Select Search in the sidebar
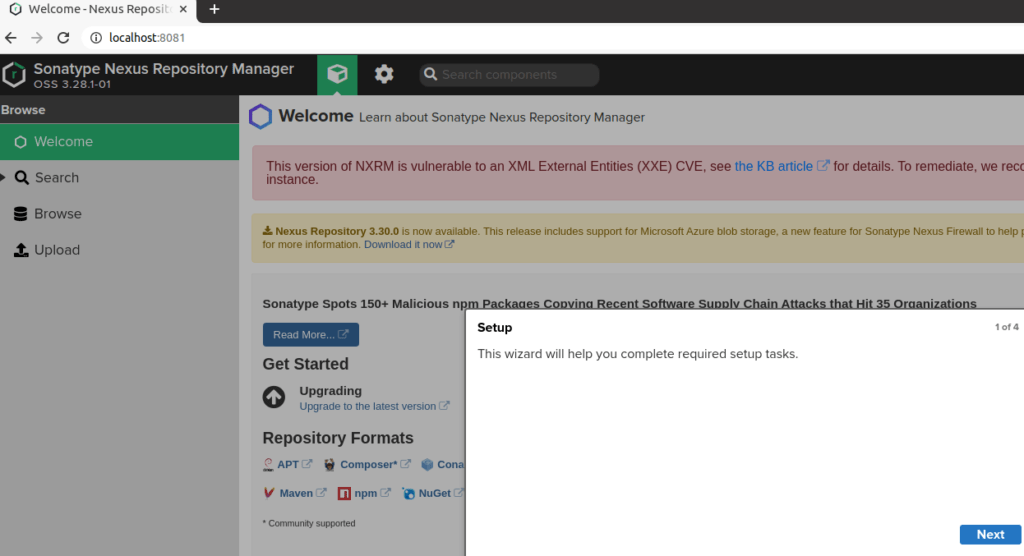1024x556 pixels. (x=120, y=178)
